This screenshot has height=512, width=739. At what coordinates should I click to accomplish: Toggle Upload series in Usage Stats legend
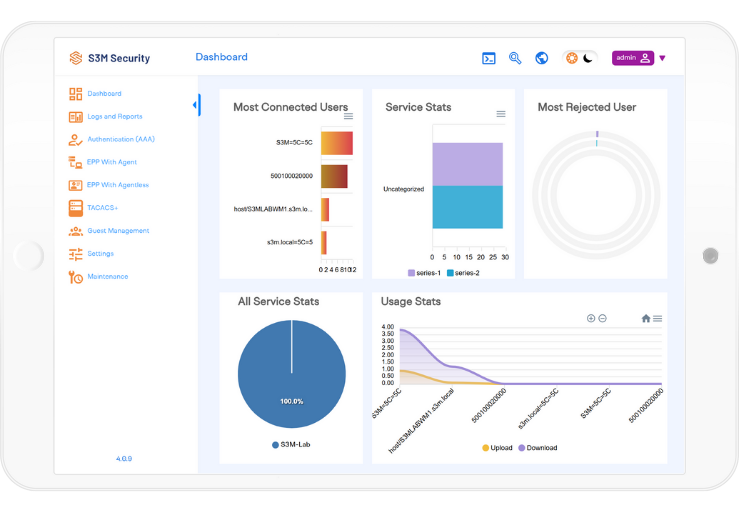point(496,447)
